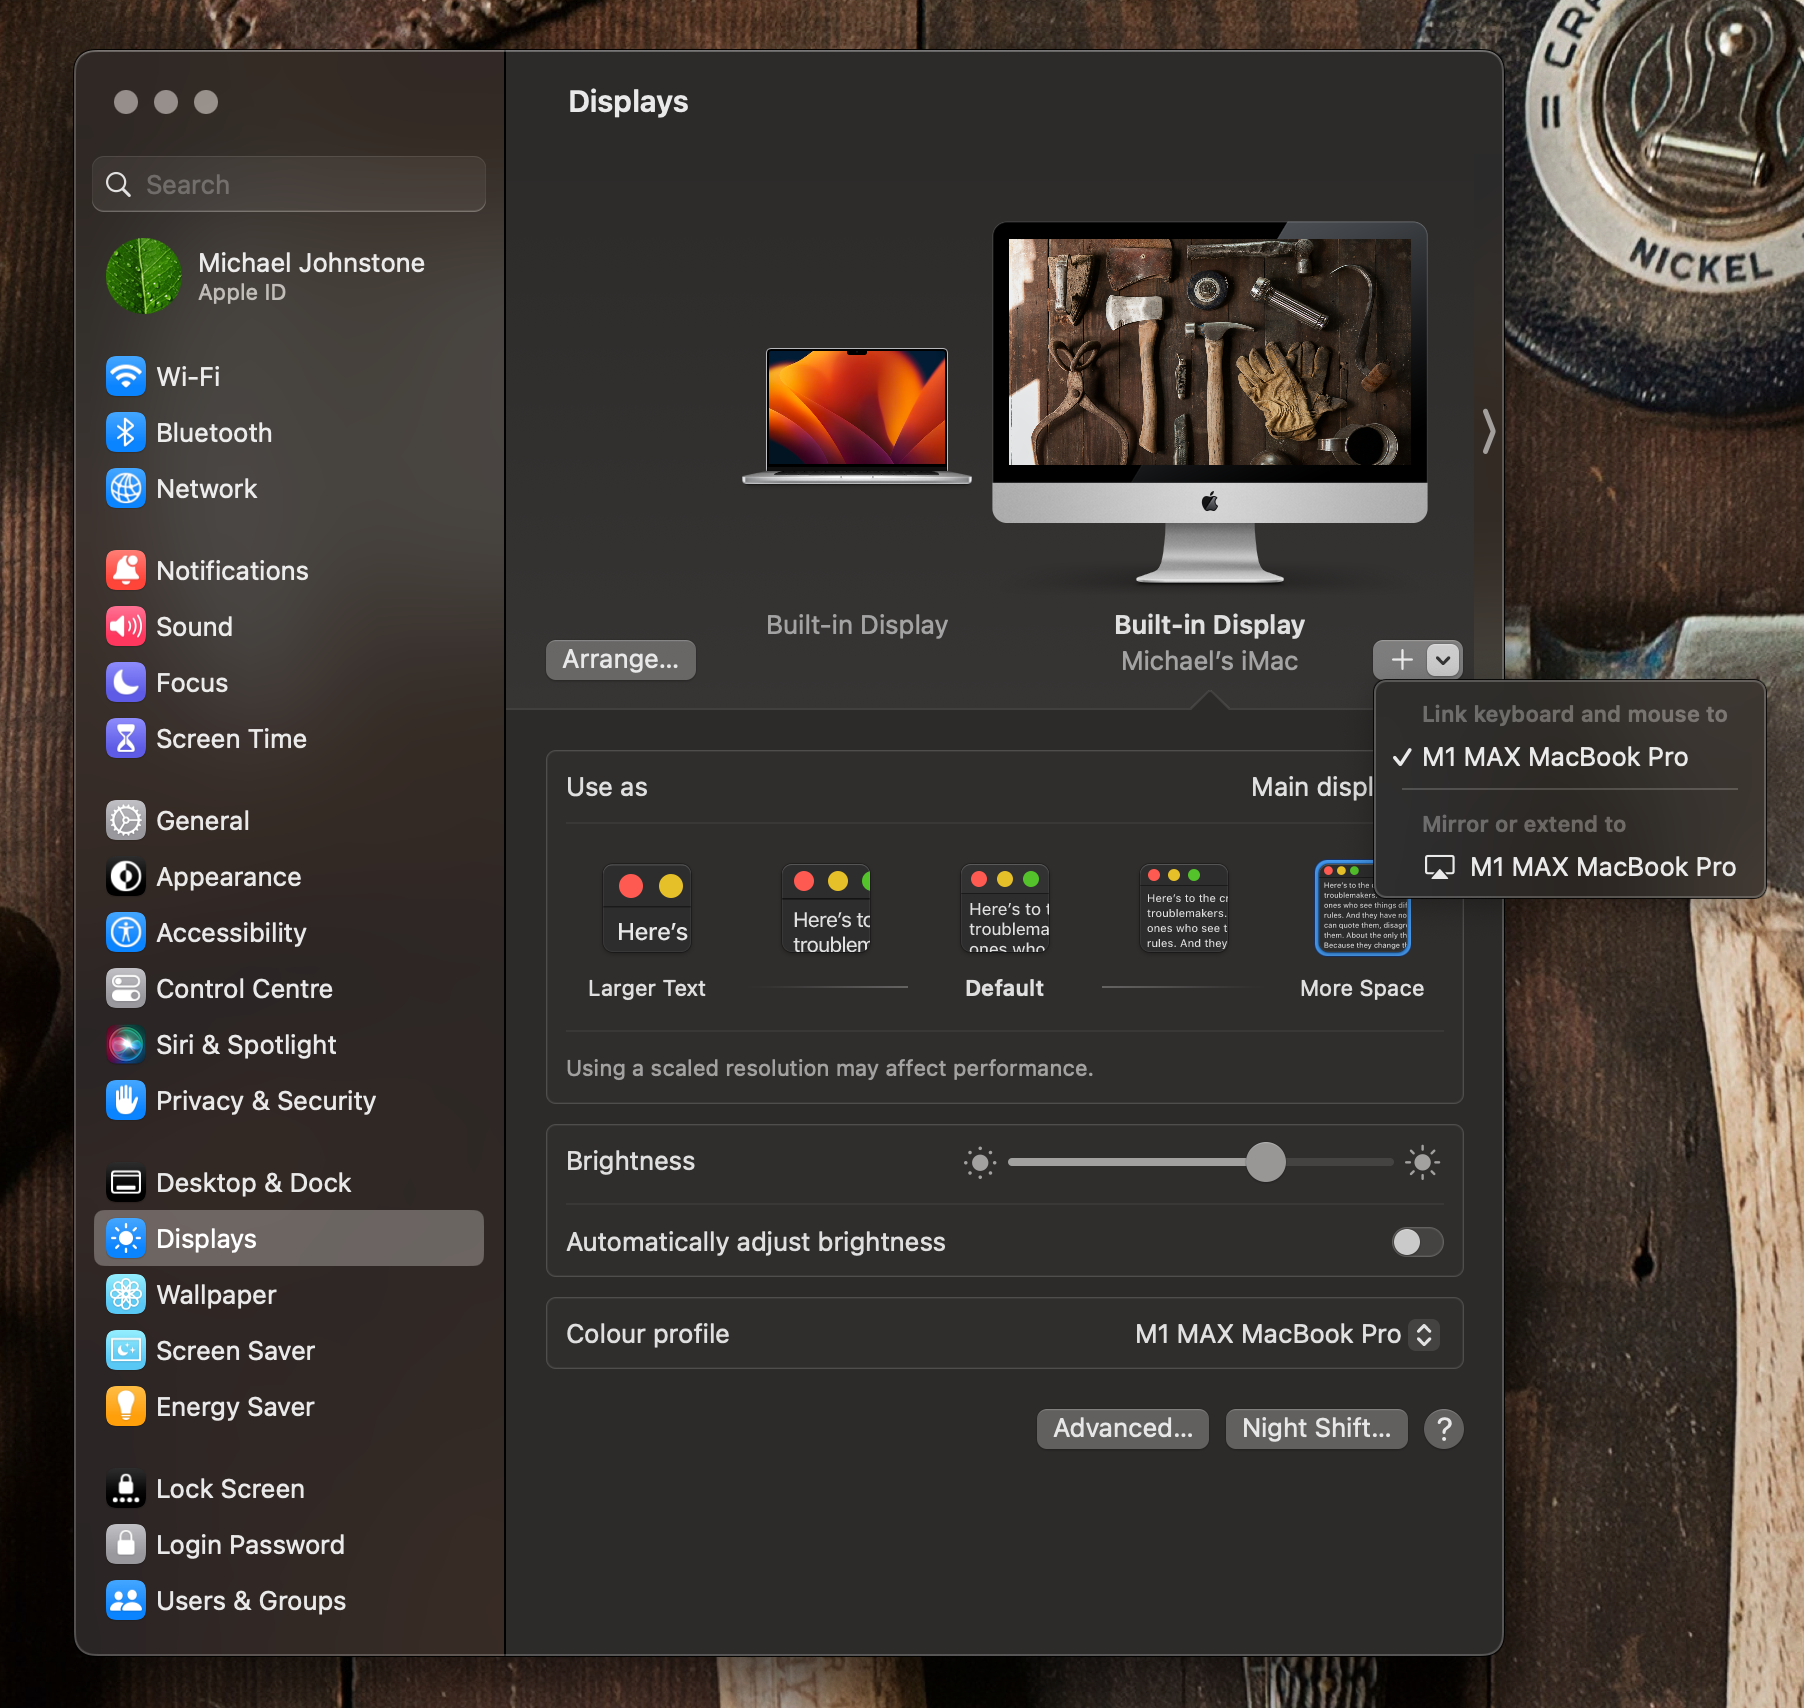Click the Siri & Spotlight icon
Viewport: 1804px width, 1708px height.
(126, 1045)
